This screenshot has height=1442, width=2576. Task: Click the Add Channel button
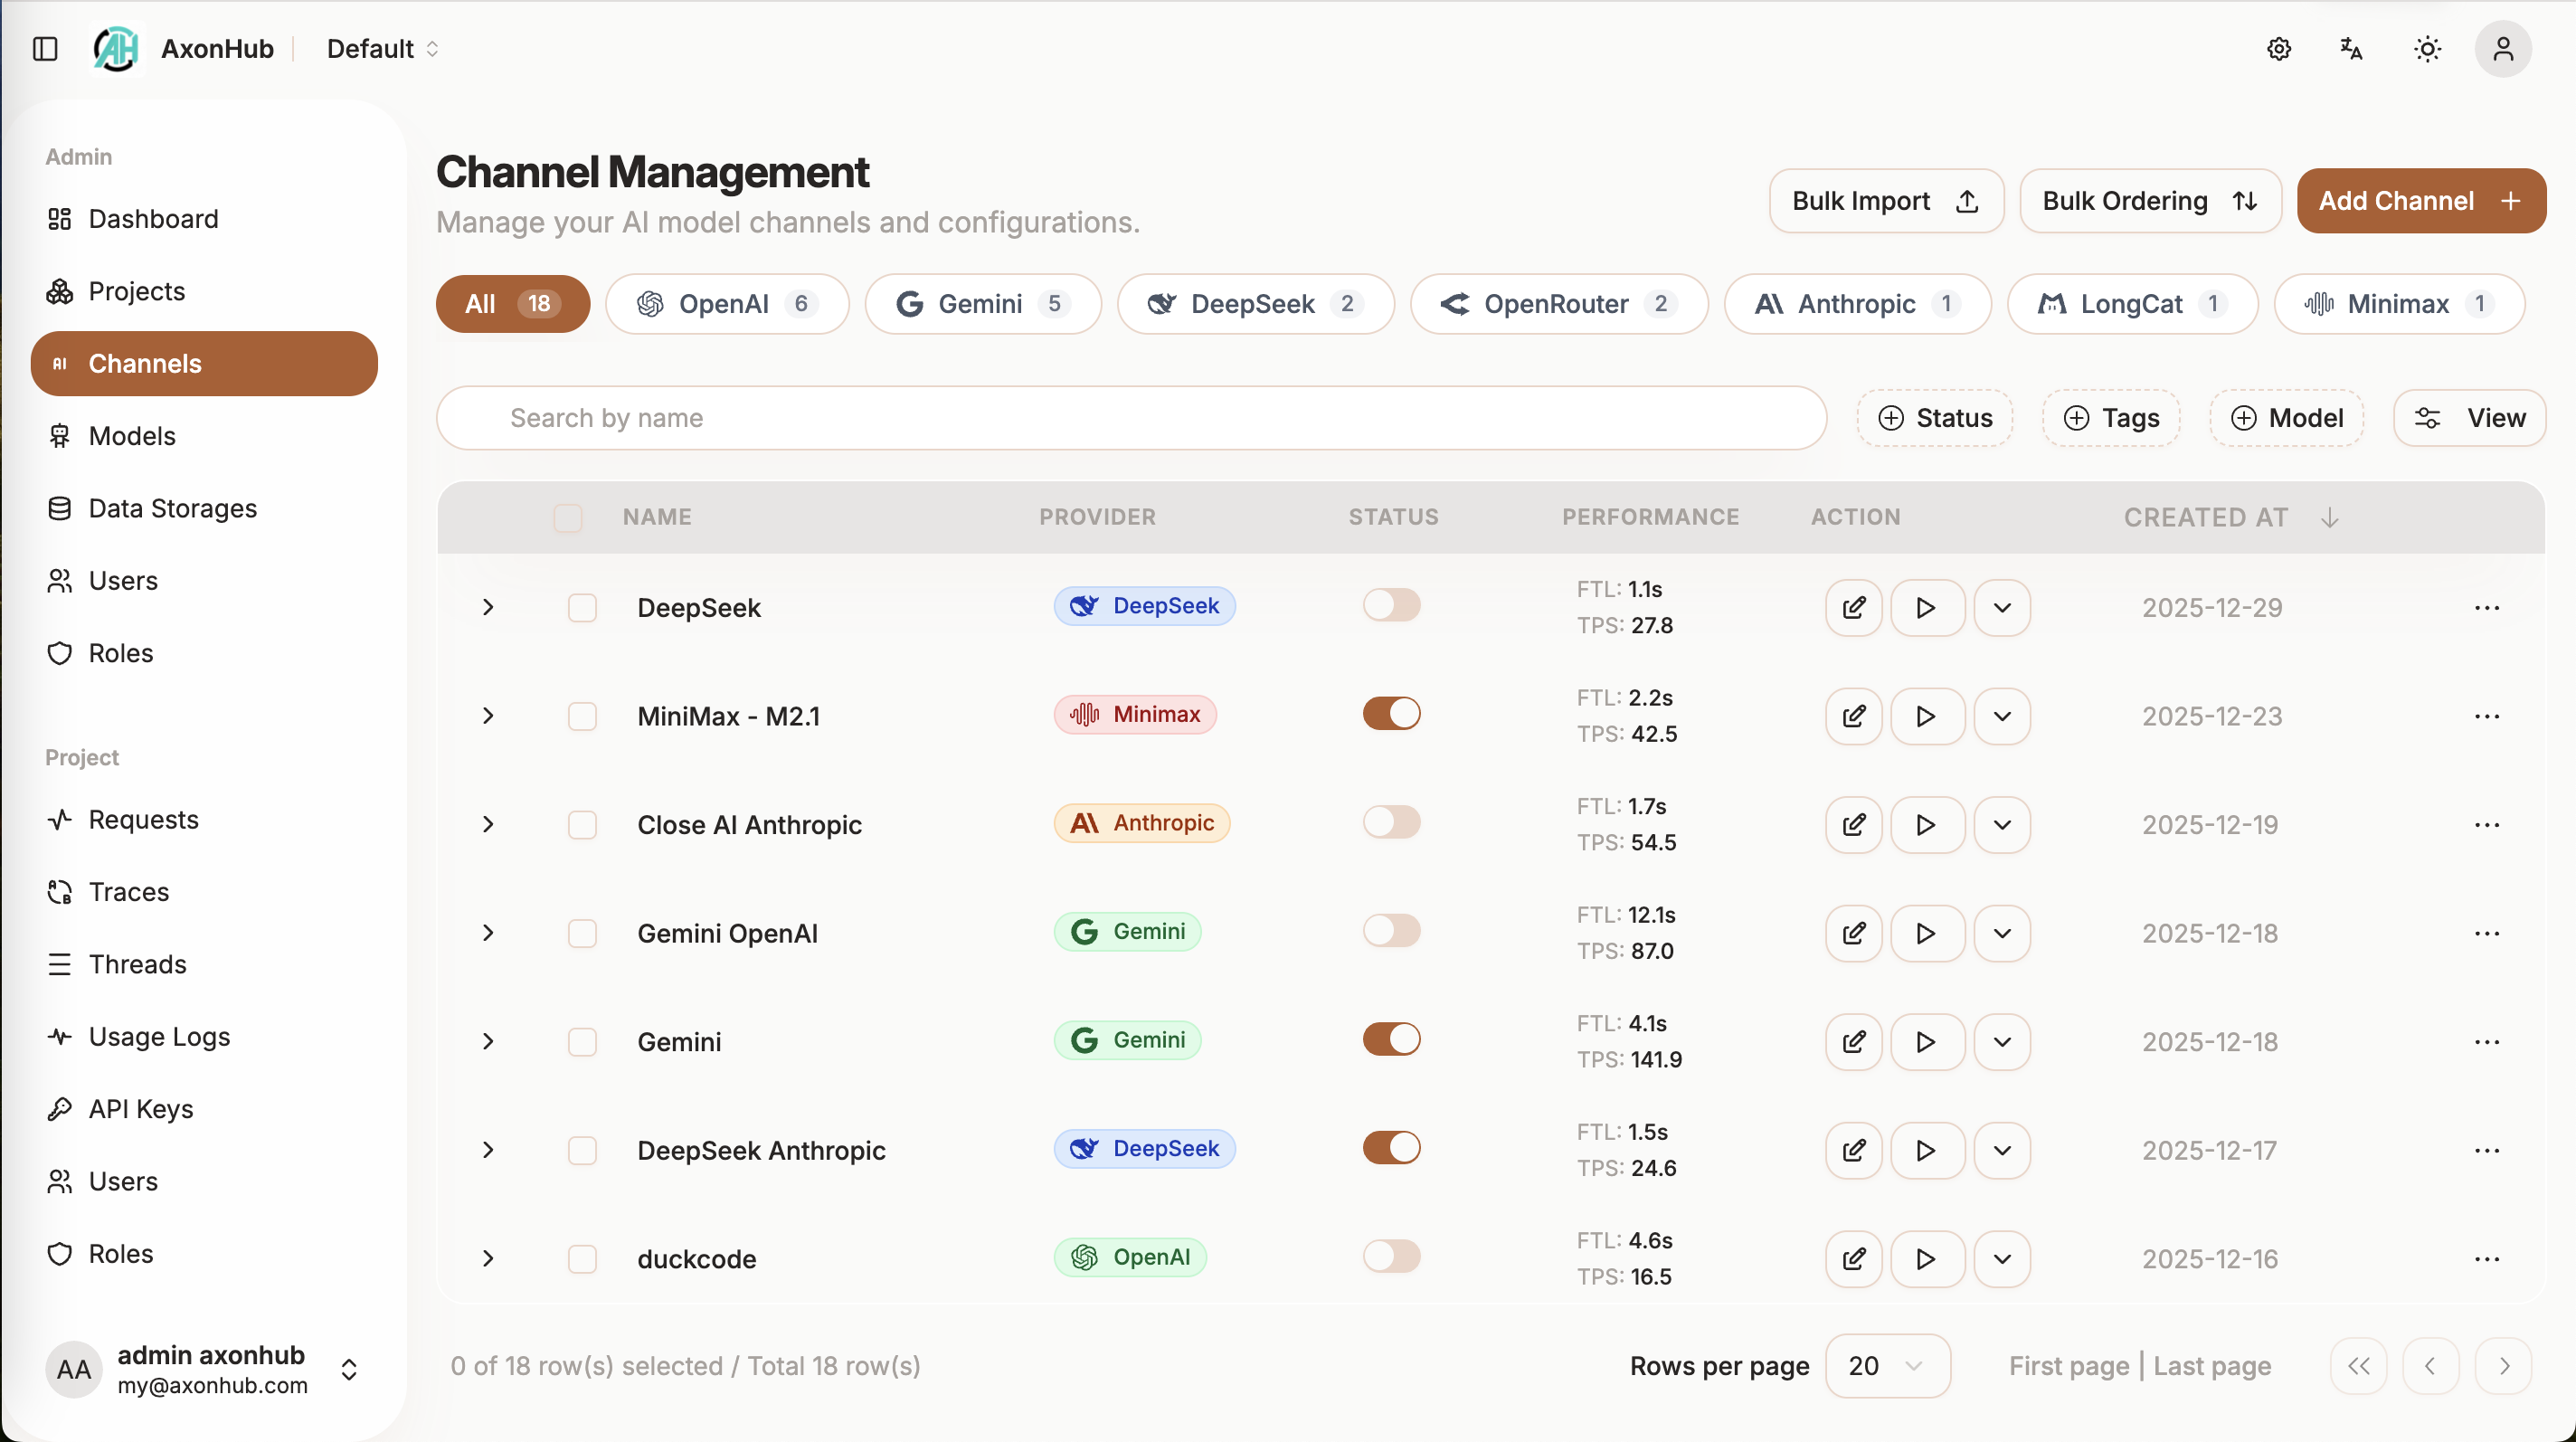2420,200
